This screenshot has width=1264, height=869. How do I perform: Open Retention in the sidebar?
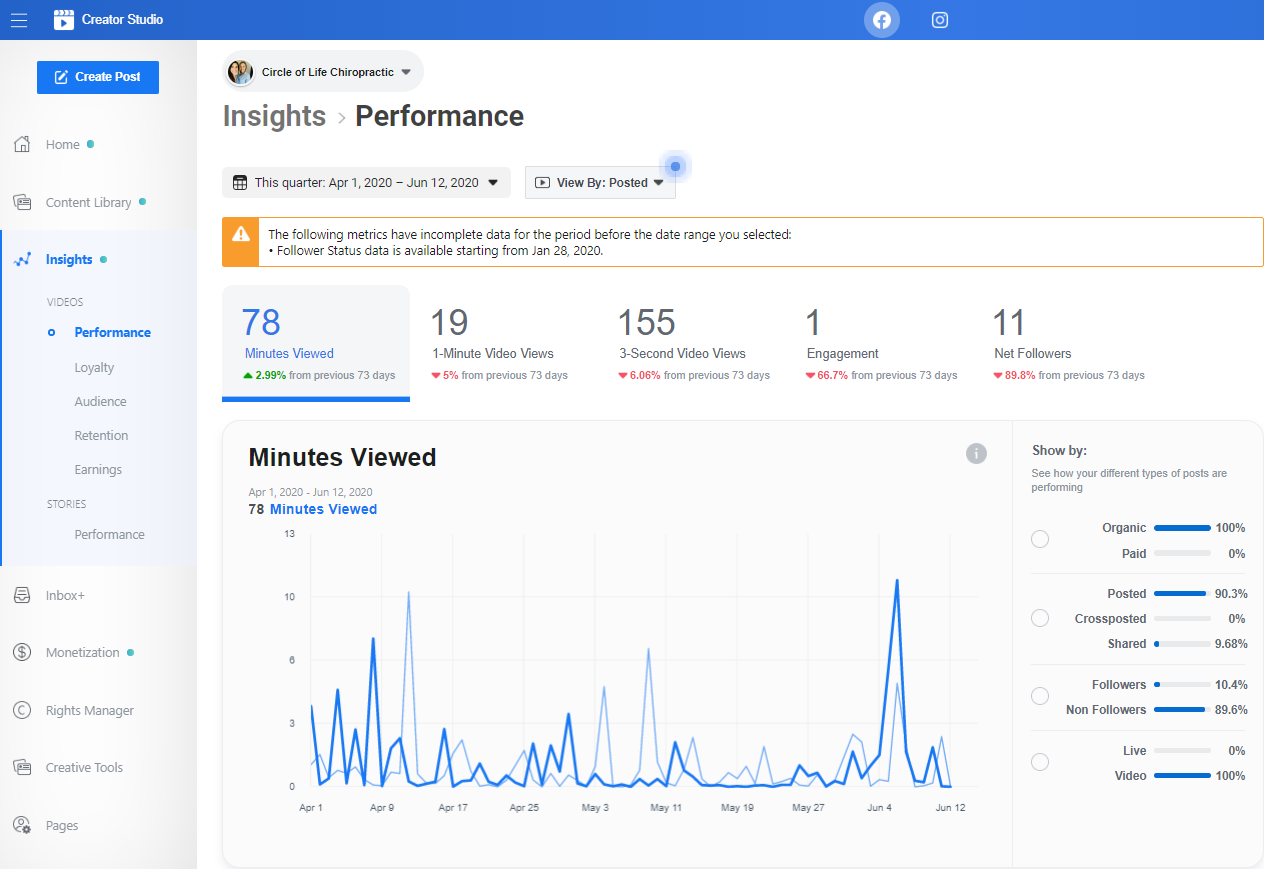pyautogui.click(x=101, y=435)
